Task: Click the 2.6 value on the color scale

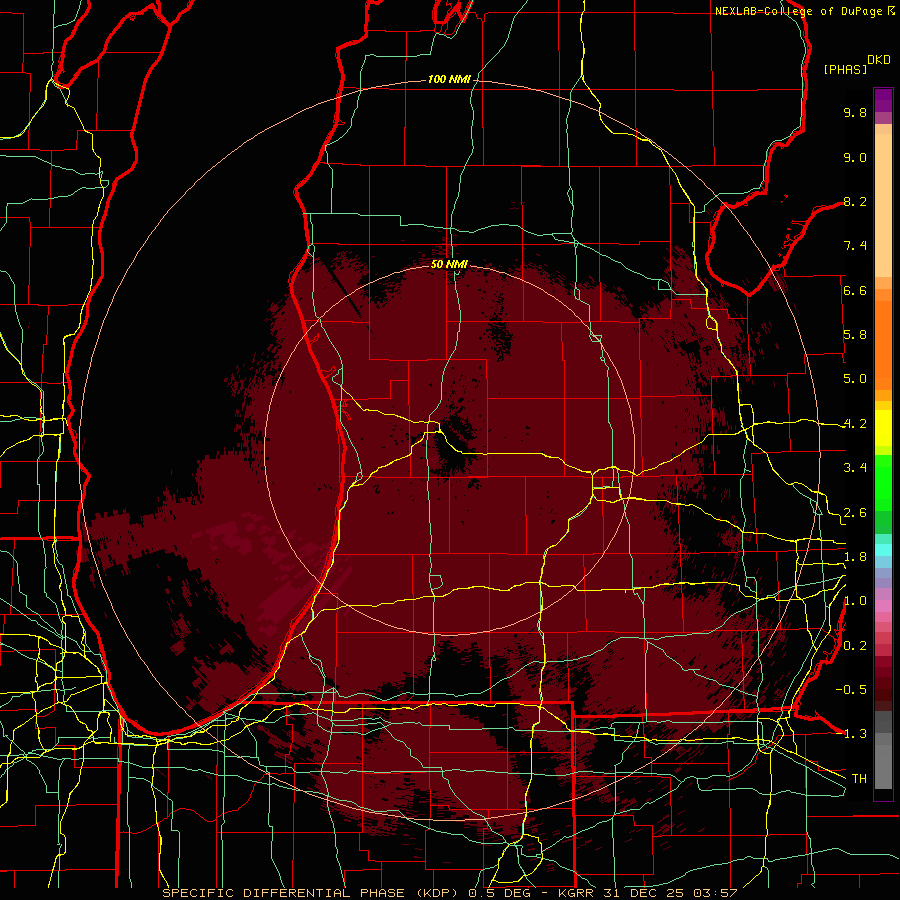Action: tap(855, 513)
